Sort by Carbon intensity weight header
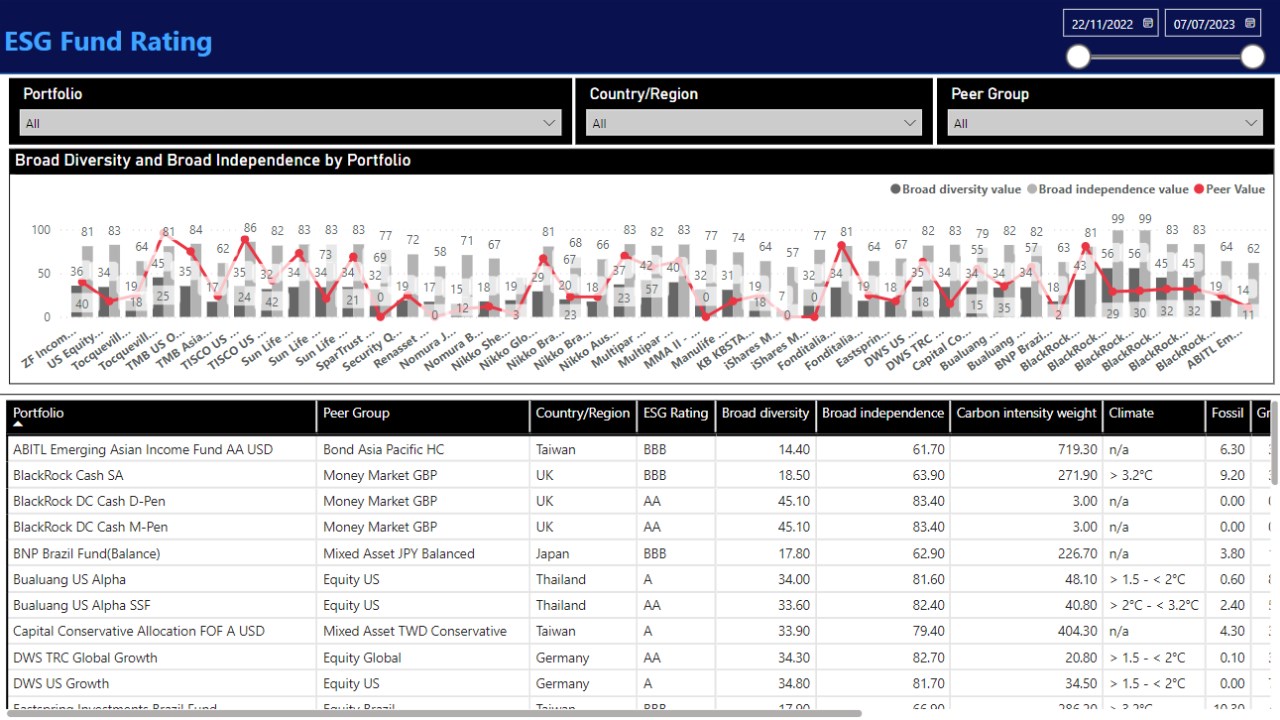1280x720 pixels. pyautogui.click(x=1026, y=416)
